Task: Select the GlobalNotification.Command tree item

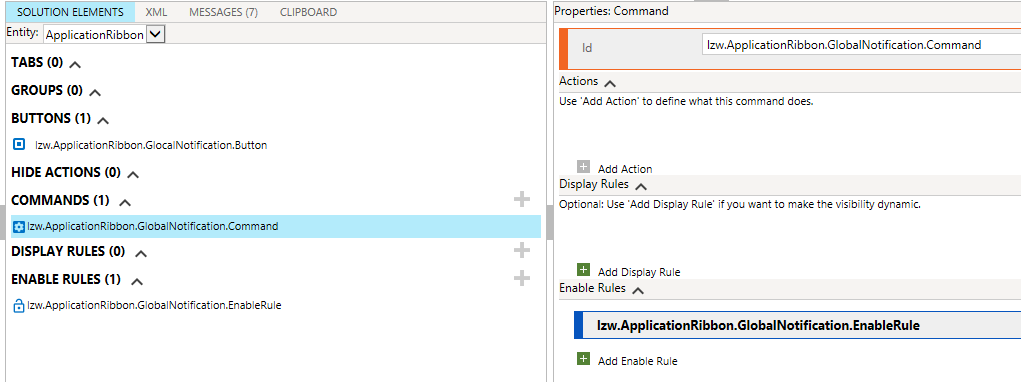Action: pos(276,226)
